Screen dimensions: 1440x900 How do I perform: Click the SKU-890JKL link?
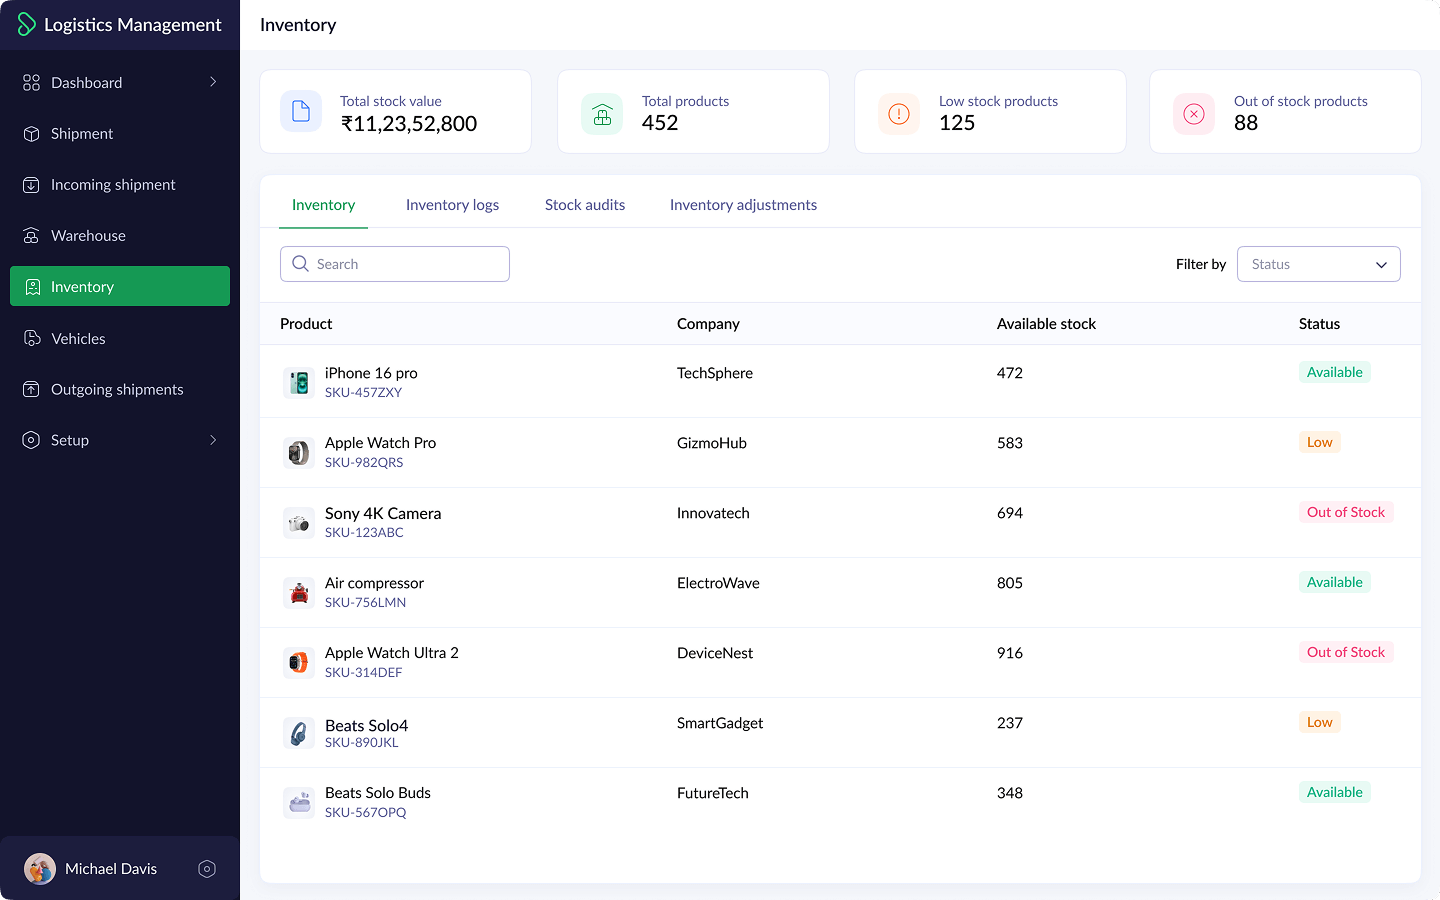(361, 742)
